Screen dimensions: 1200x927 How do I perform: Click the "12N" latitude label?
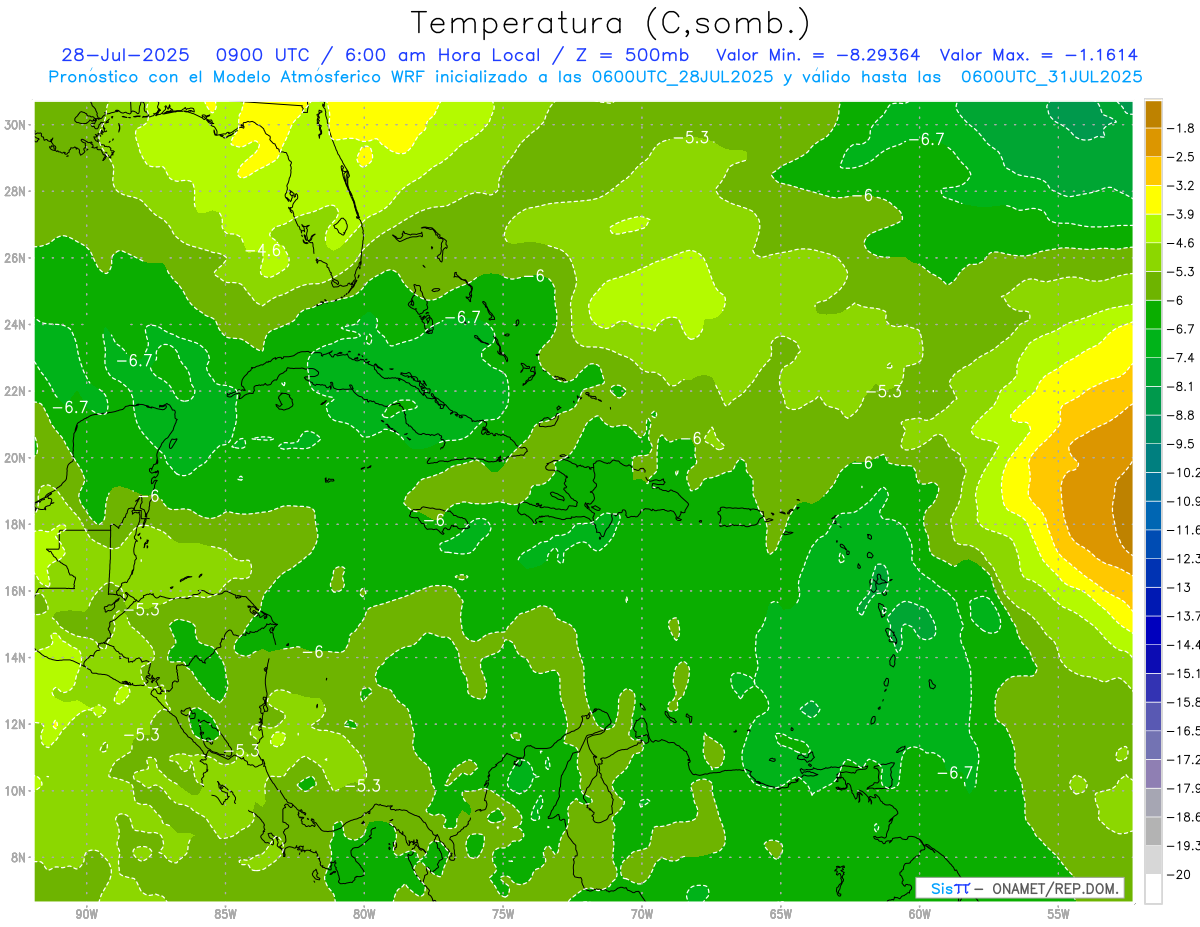point(16,724)
